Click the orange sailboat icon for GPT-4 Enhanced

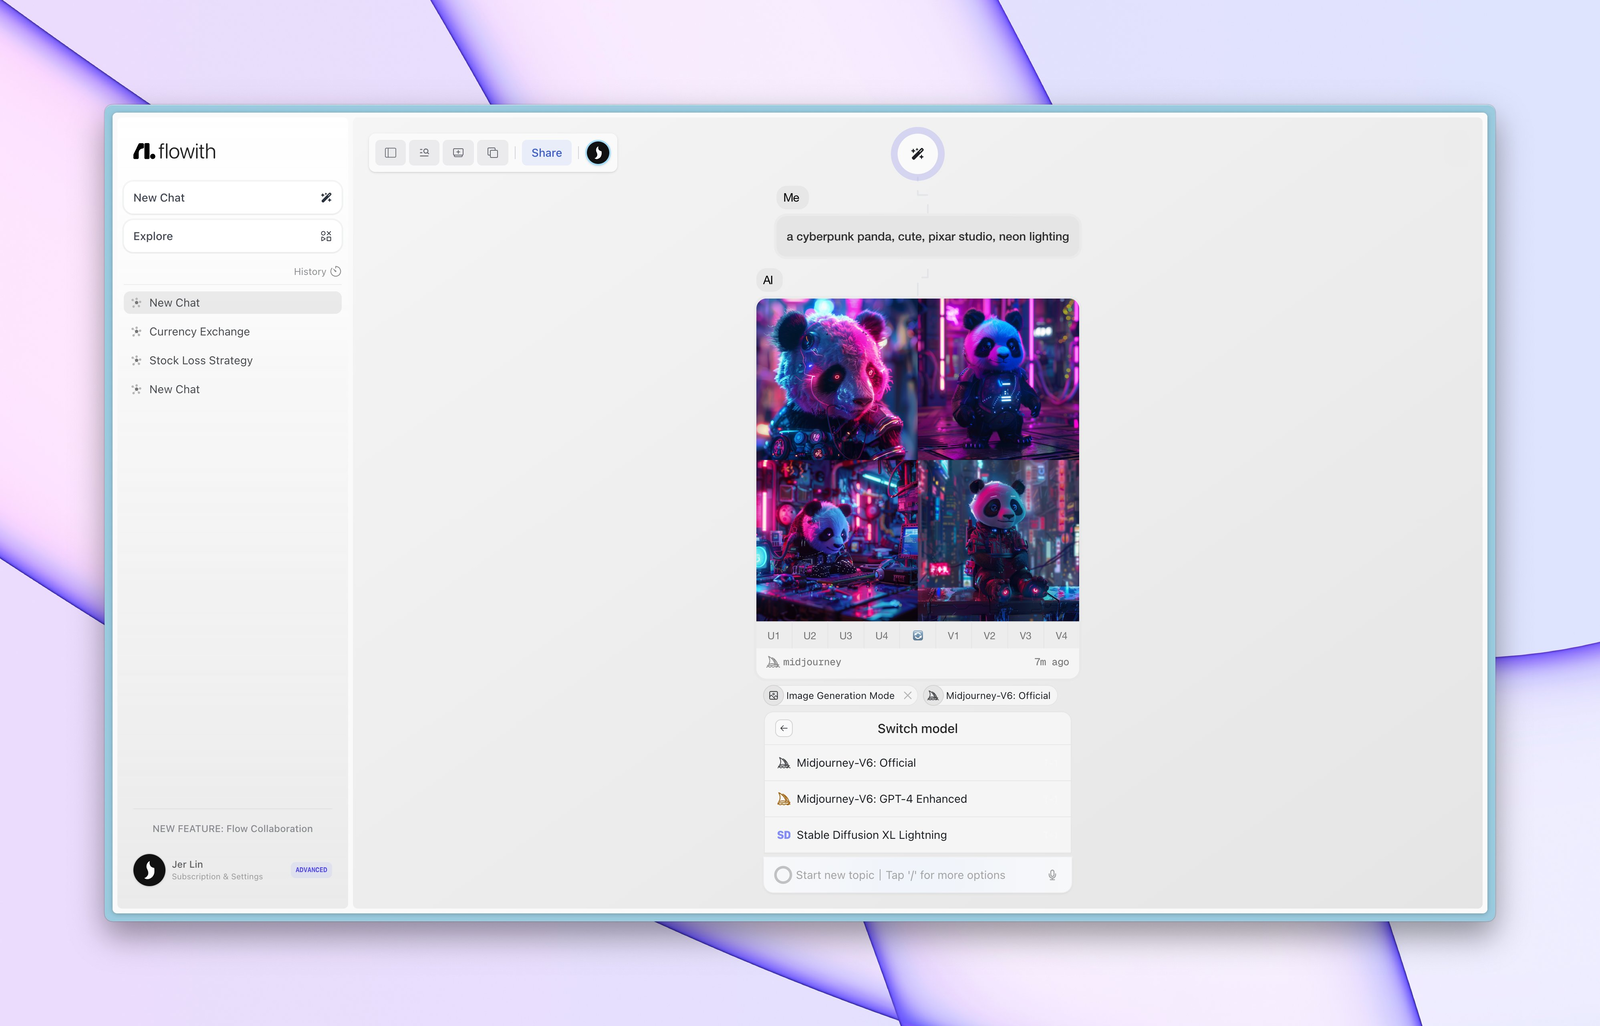[x=784, y=799]
